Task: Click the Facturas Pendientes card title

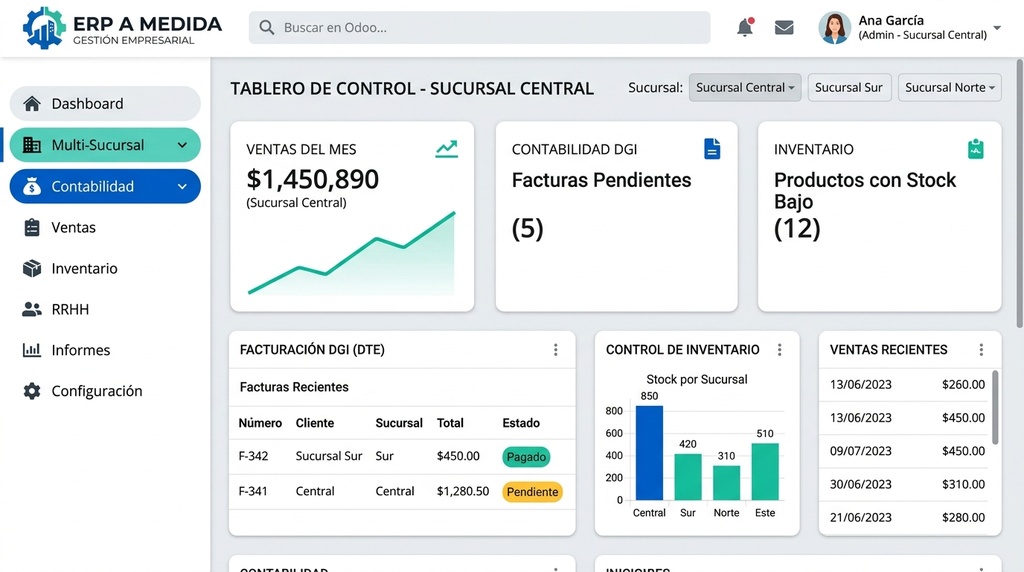Action: (x=601, y=180)
